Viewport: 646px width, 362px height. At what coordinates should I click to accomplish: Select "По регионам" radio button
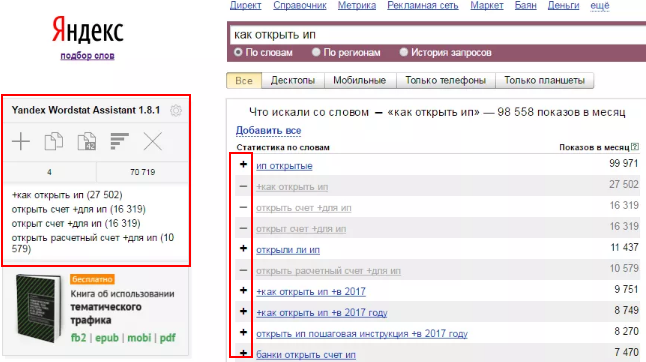pos(316,52)
